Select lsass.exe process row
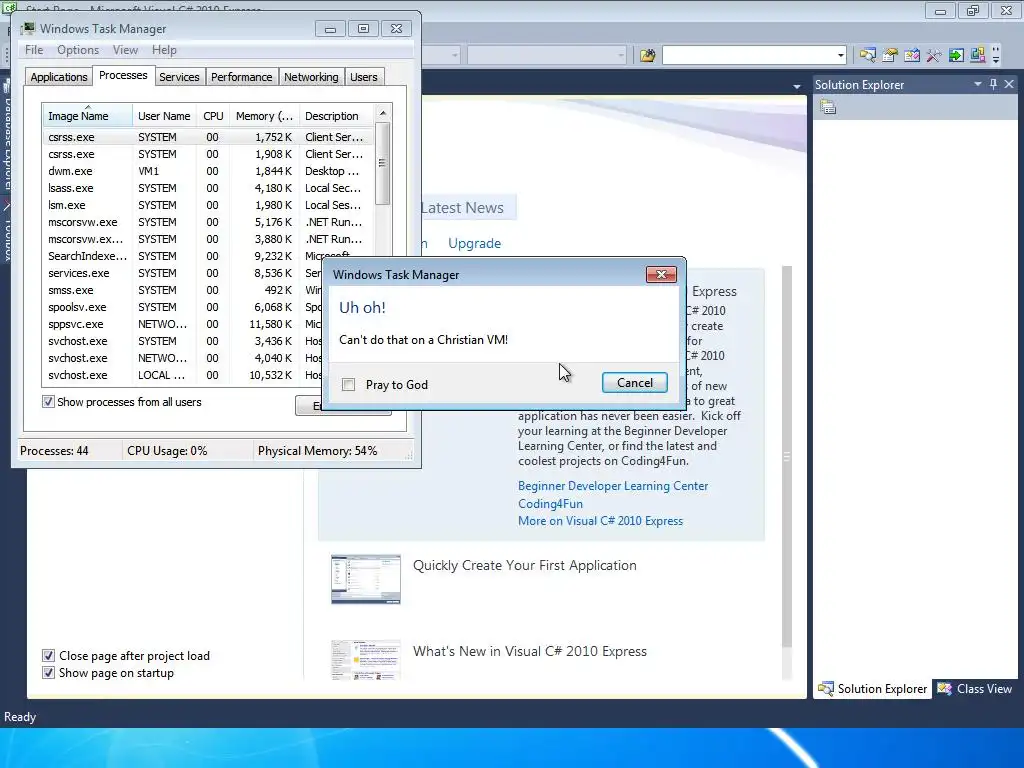This screenshot has height=768, width=1024. [x=208, y=188]
